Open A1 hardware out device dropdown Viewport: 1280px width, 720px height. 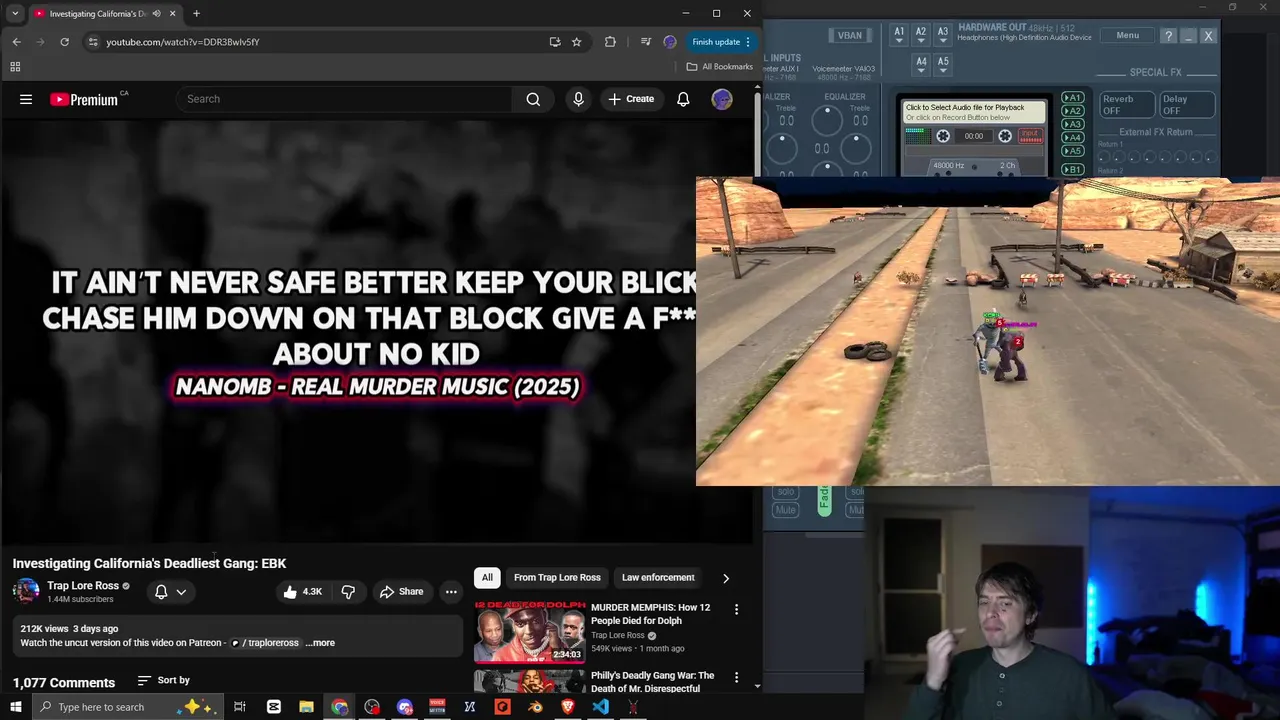pos(899,36)
